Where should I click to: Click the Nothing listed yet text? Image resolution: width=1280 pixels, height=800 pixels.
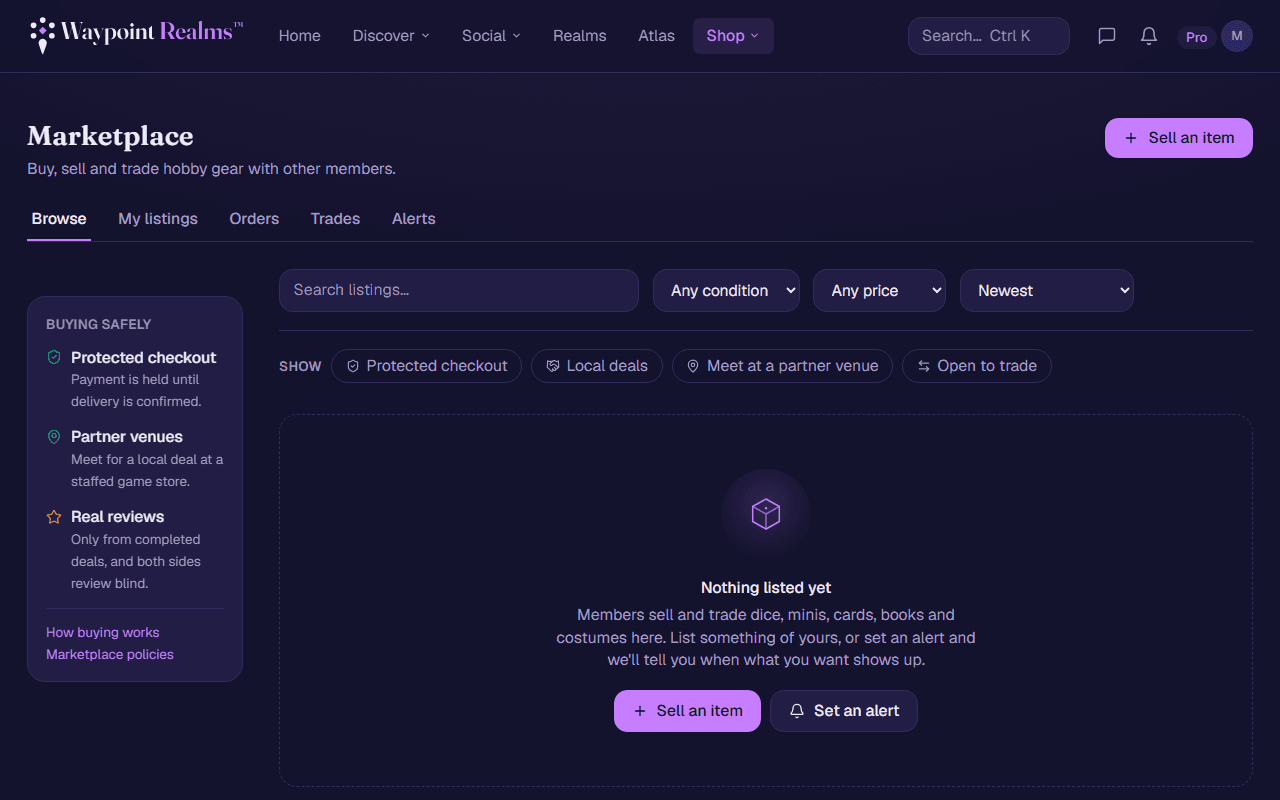(x=766, y=588)
